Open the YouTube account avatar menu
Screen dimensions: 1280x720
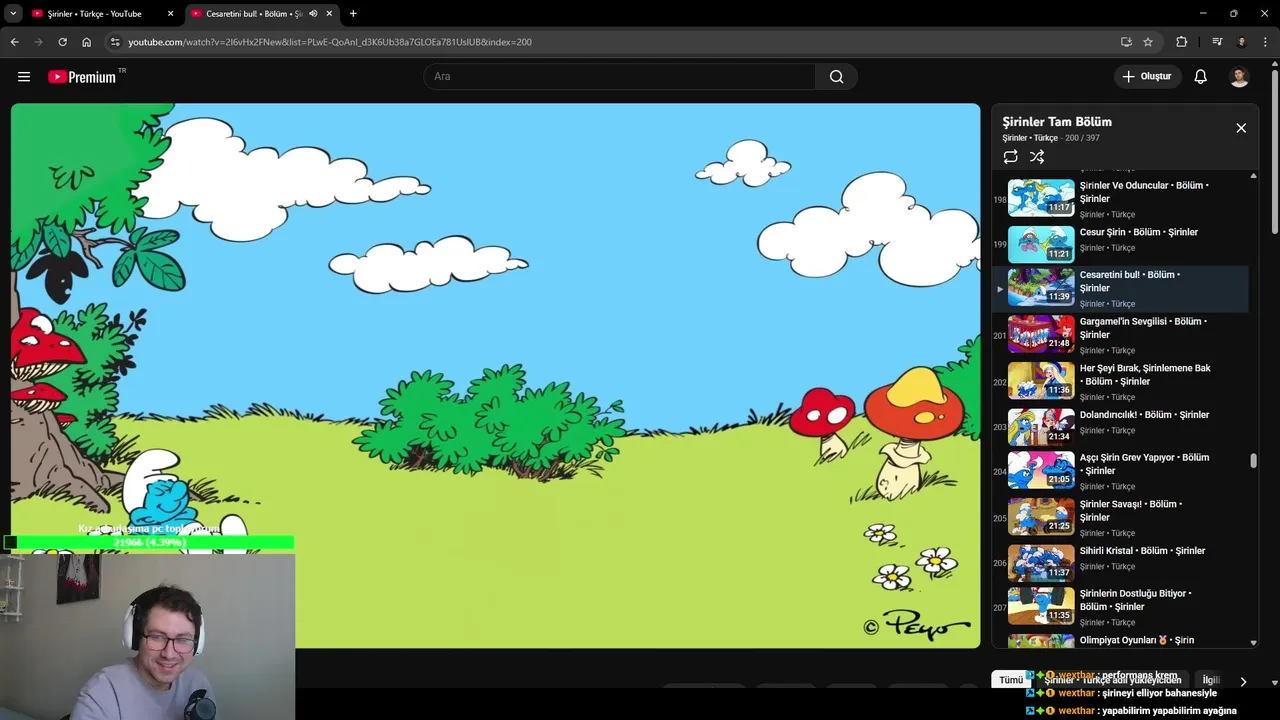click(x=1239, y=77)
